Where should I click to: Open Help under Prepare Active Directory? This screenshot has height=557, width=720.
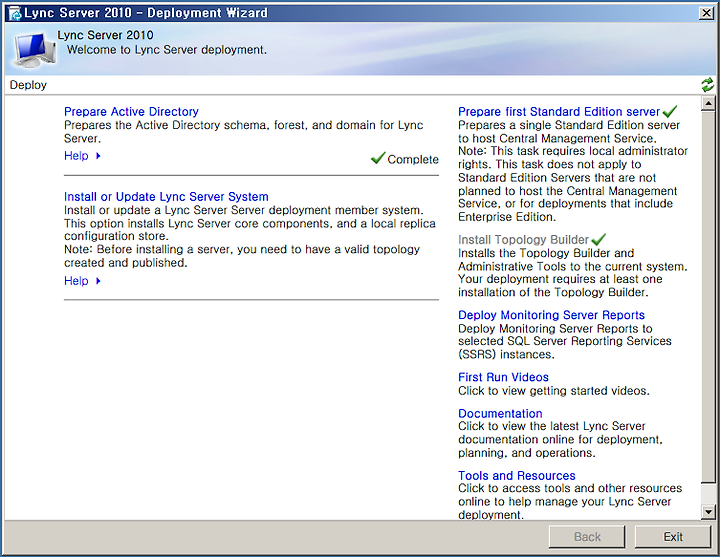[76, 156]
